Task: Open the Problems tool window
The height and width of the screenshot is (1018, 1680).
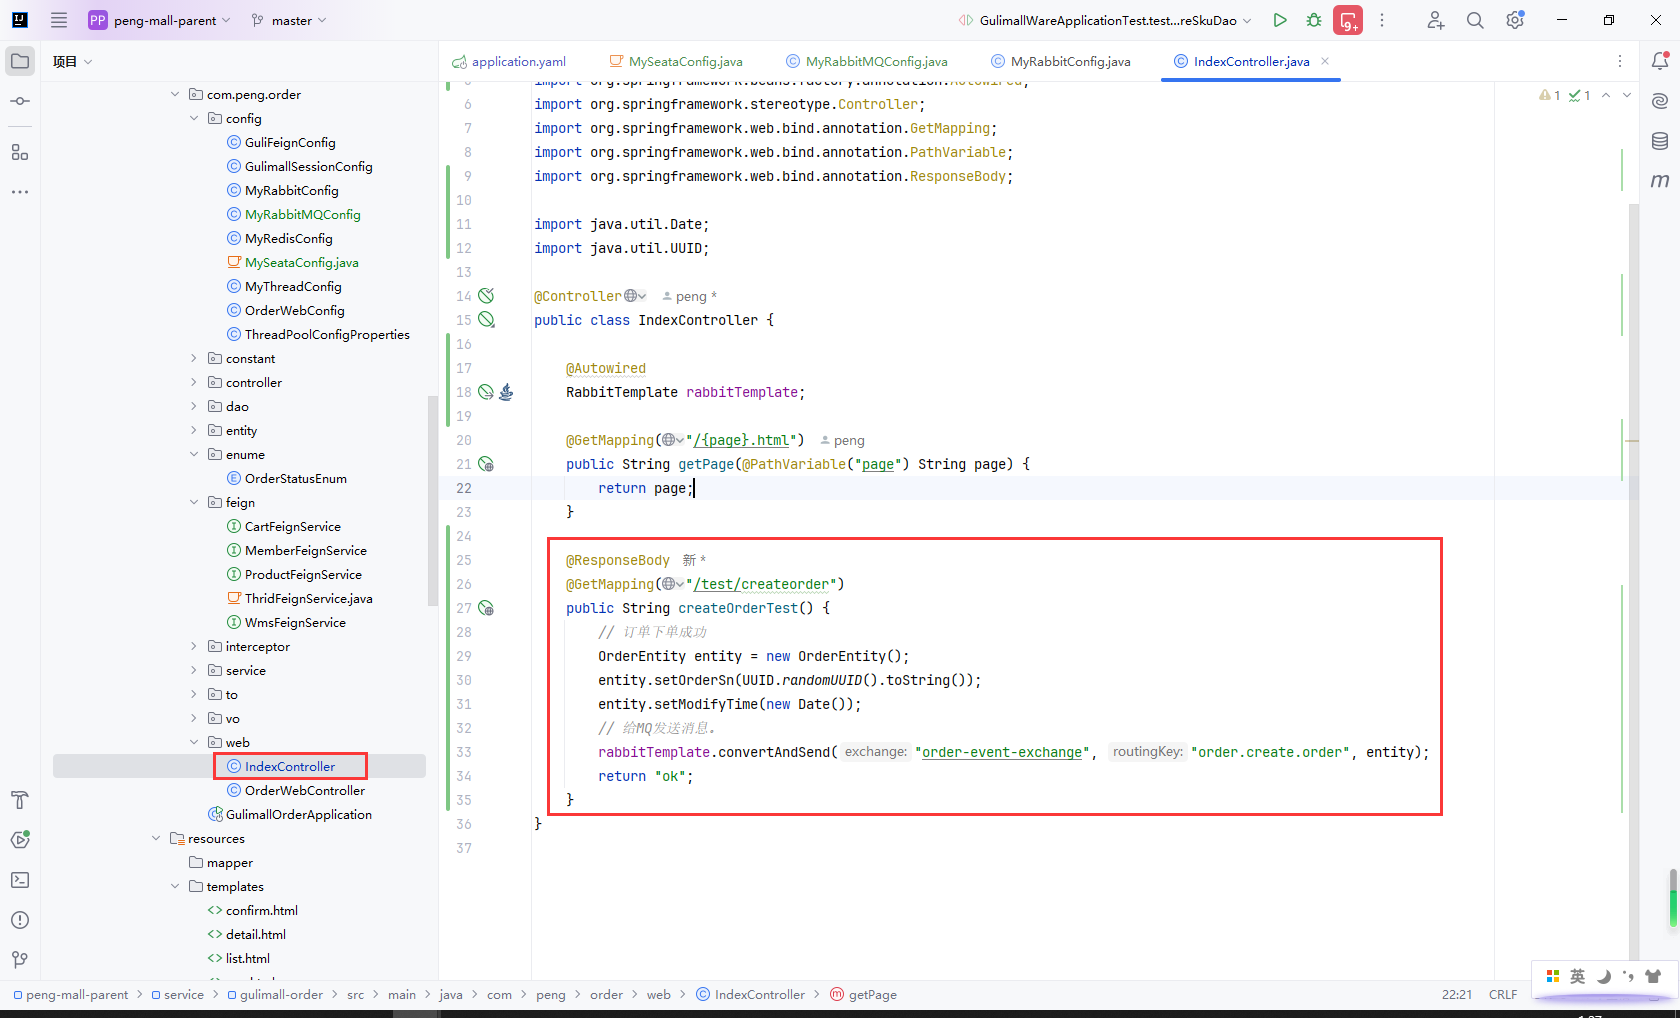Action: 20,920
